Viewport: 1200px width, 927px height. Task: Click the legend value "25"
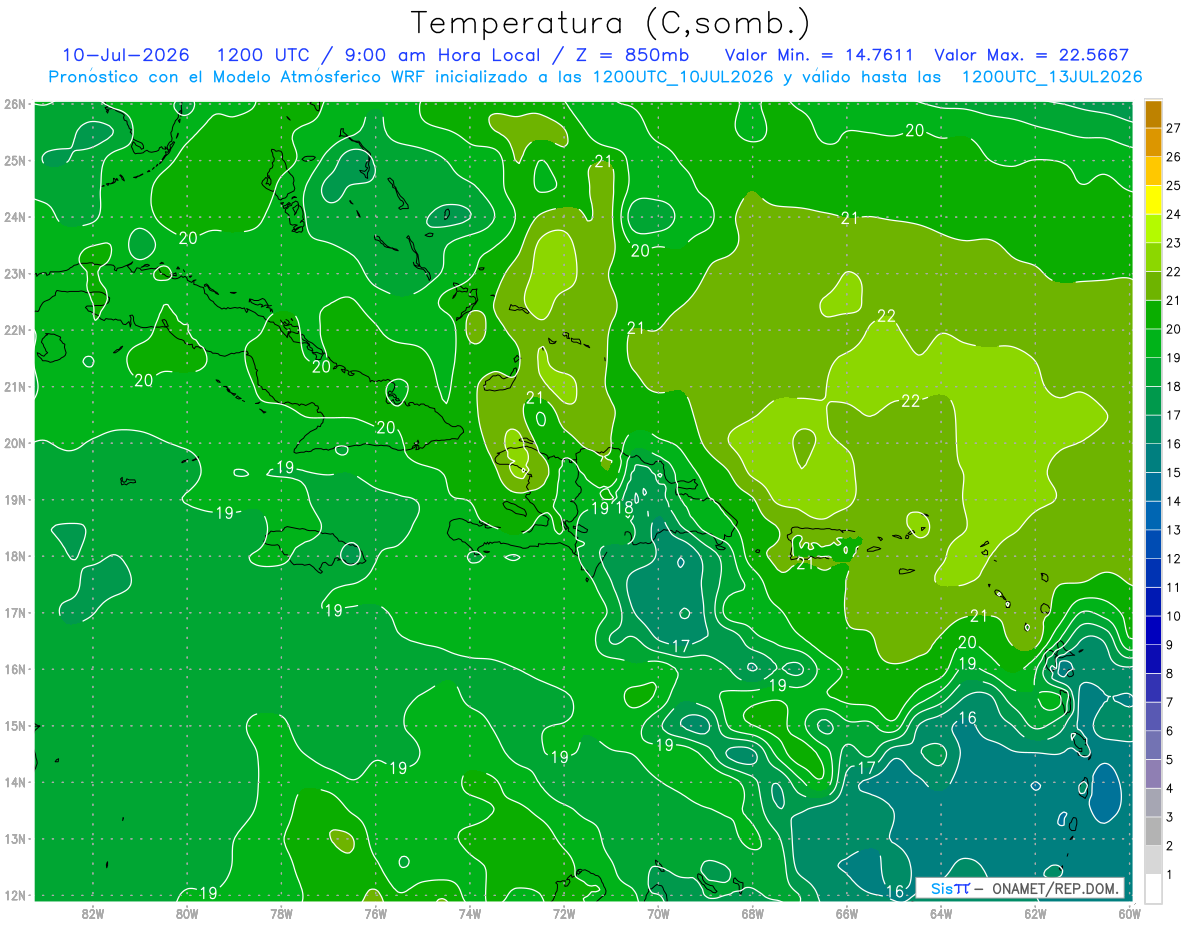(x=1174, y=185)
